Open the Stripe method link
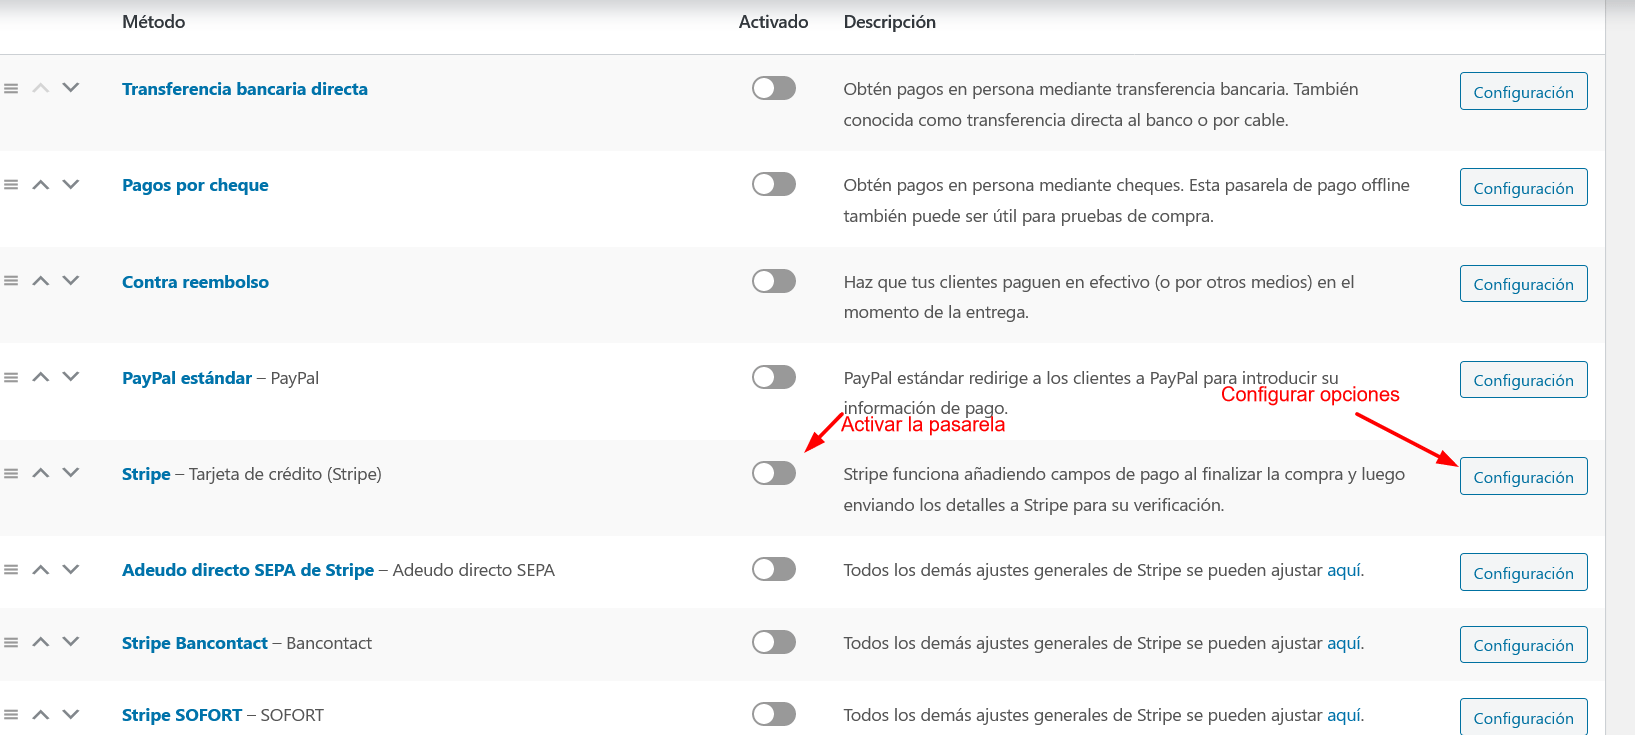 click(146, 474)
